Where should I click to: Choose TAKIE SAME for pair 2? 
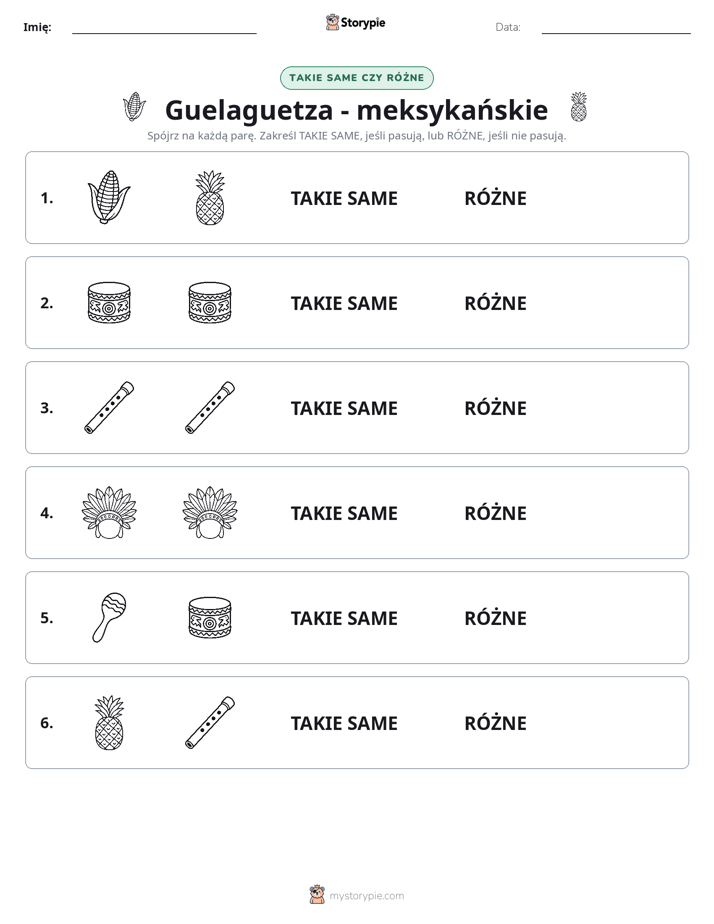[x=344, y=303]
